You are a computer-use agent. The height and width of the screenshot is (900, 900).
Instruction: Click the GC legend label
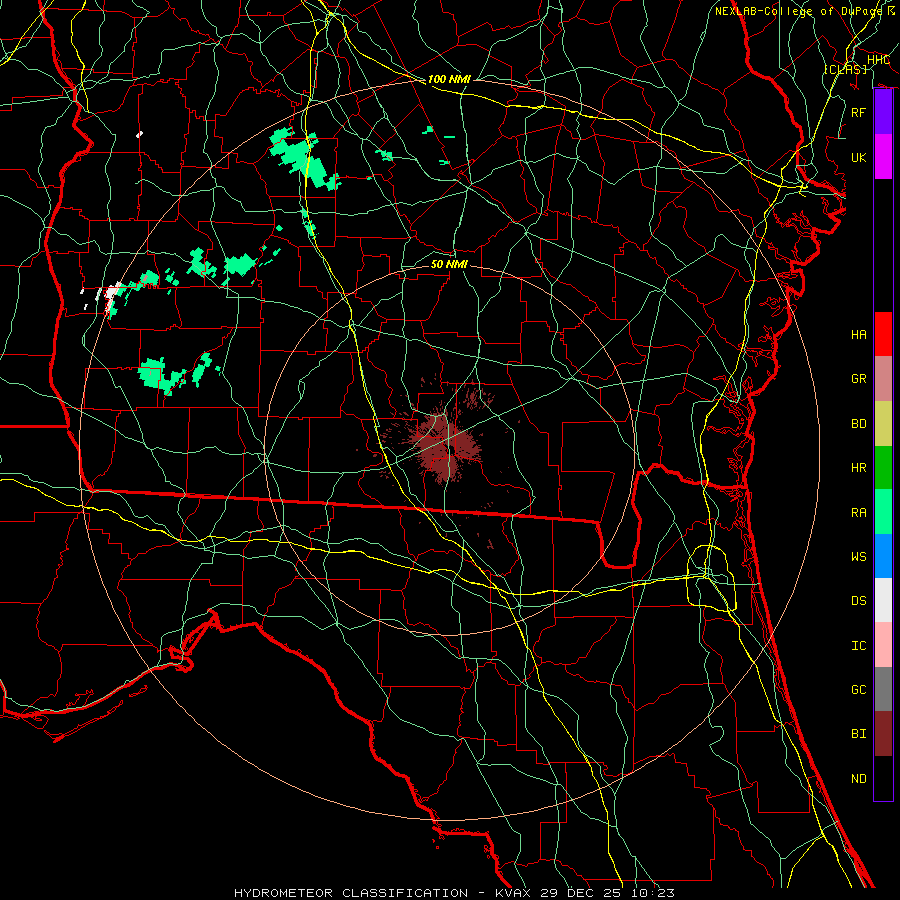859,690
